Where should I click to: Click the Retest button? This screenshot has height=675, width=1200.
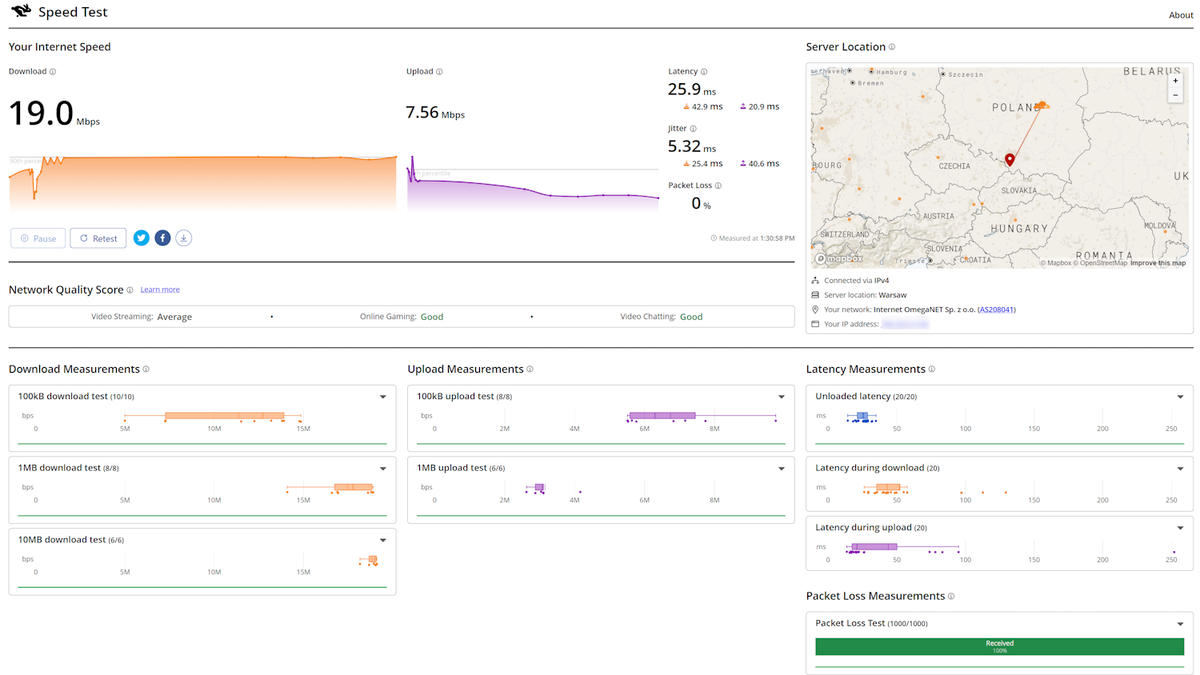(x=97, y=238)
